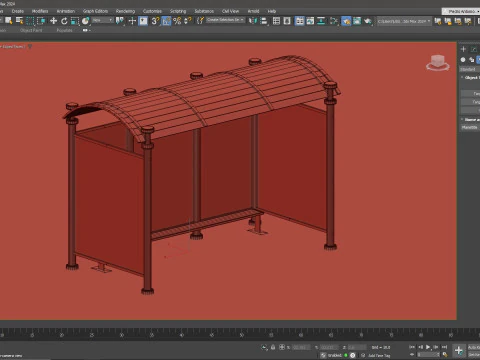Open Standard primitives type dropdown
The height and width of the screenshot is (360, 480).
tap(470, 69)
